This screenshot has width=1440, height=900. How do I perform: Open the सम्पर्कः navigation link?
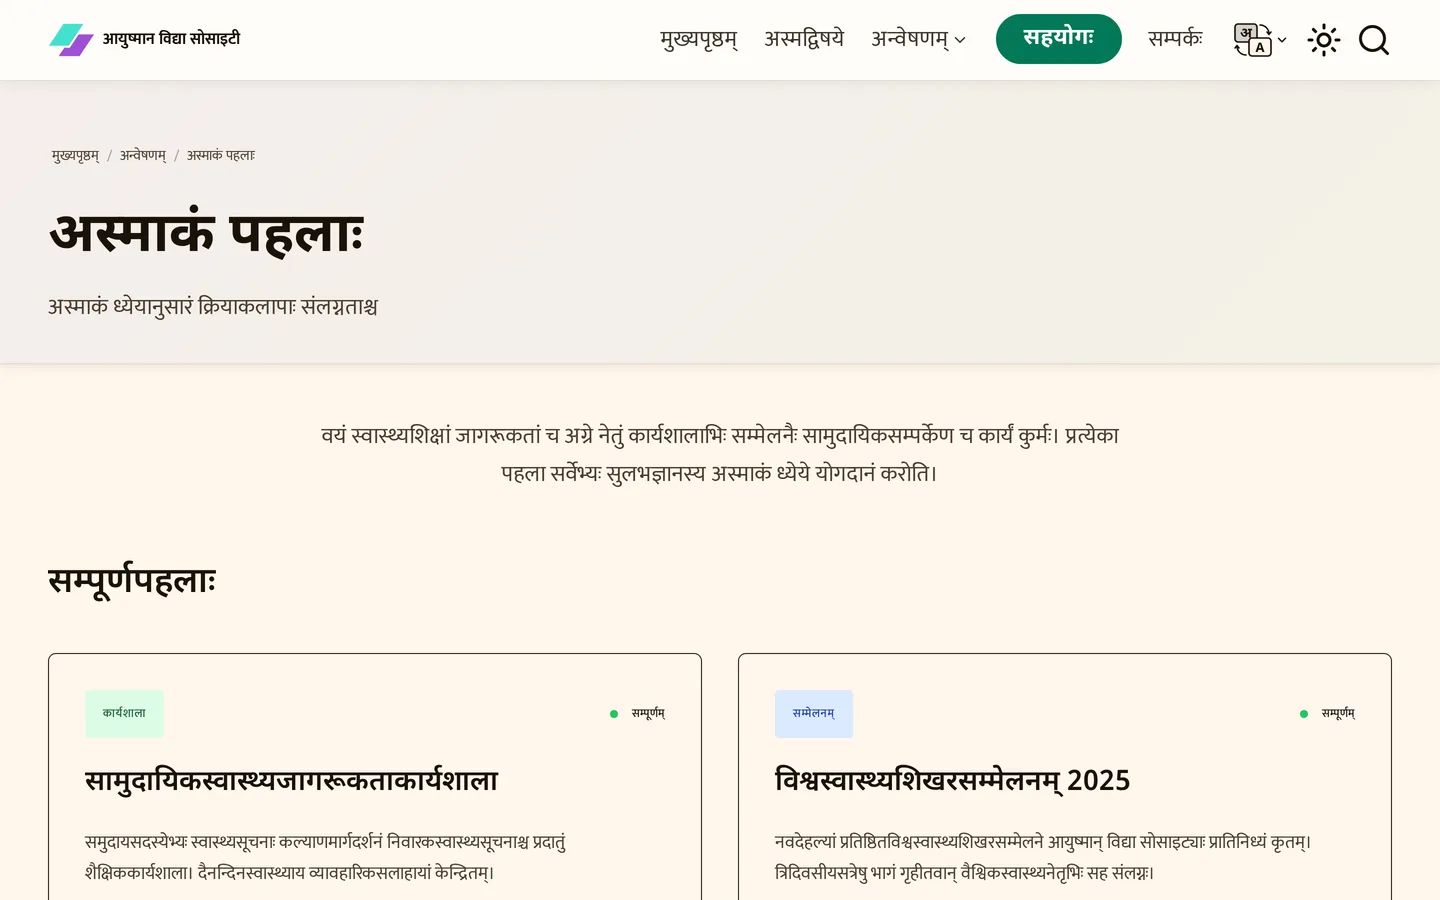[x=1175, y=39]
